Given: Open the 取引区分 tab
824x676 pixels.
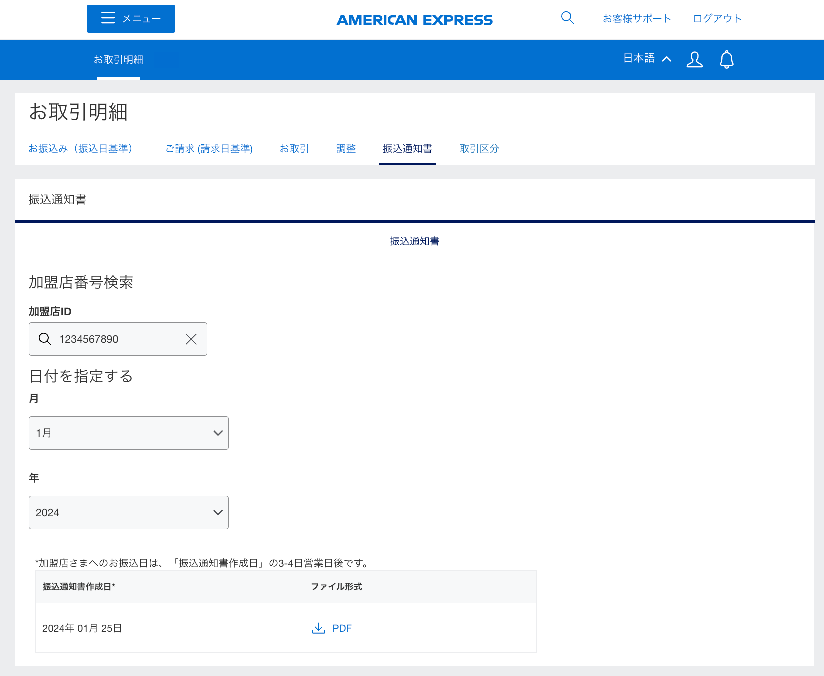Looking at the screenshot, I should coord(479,146).
